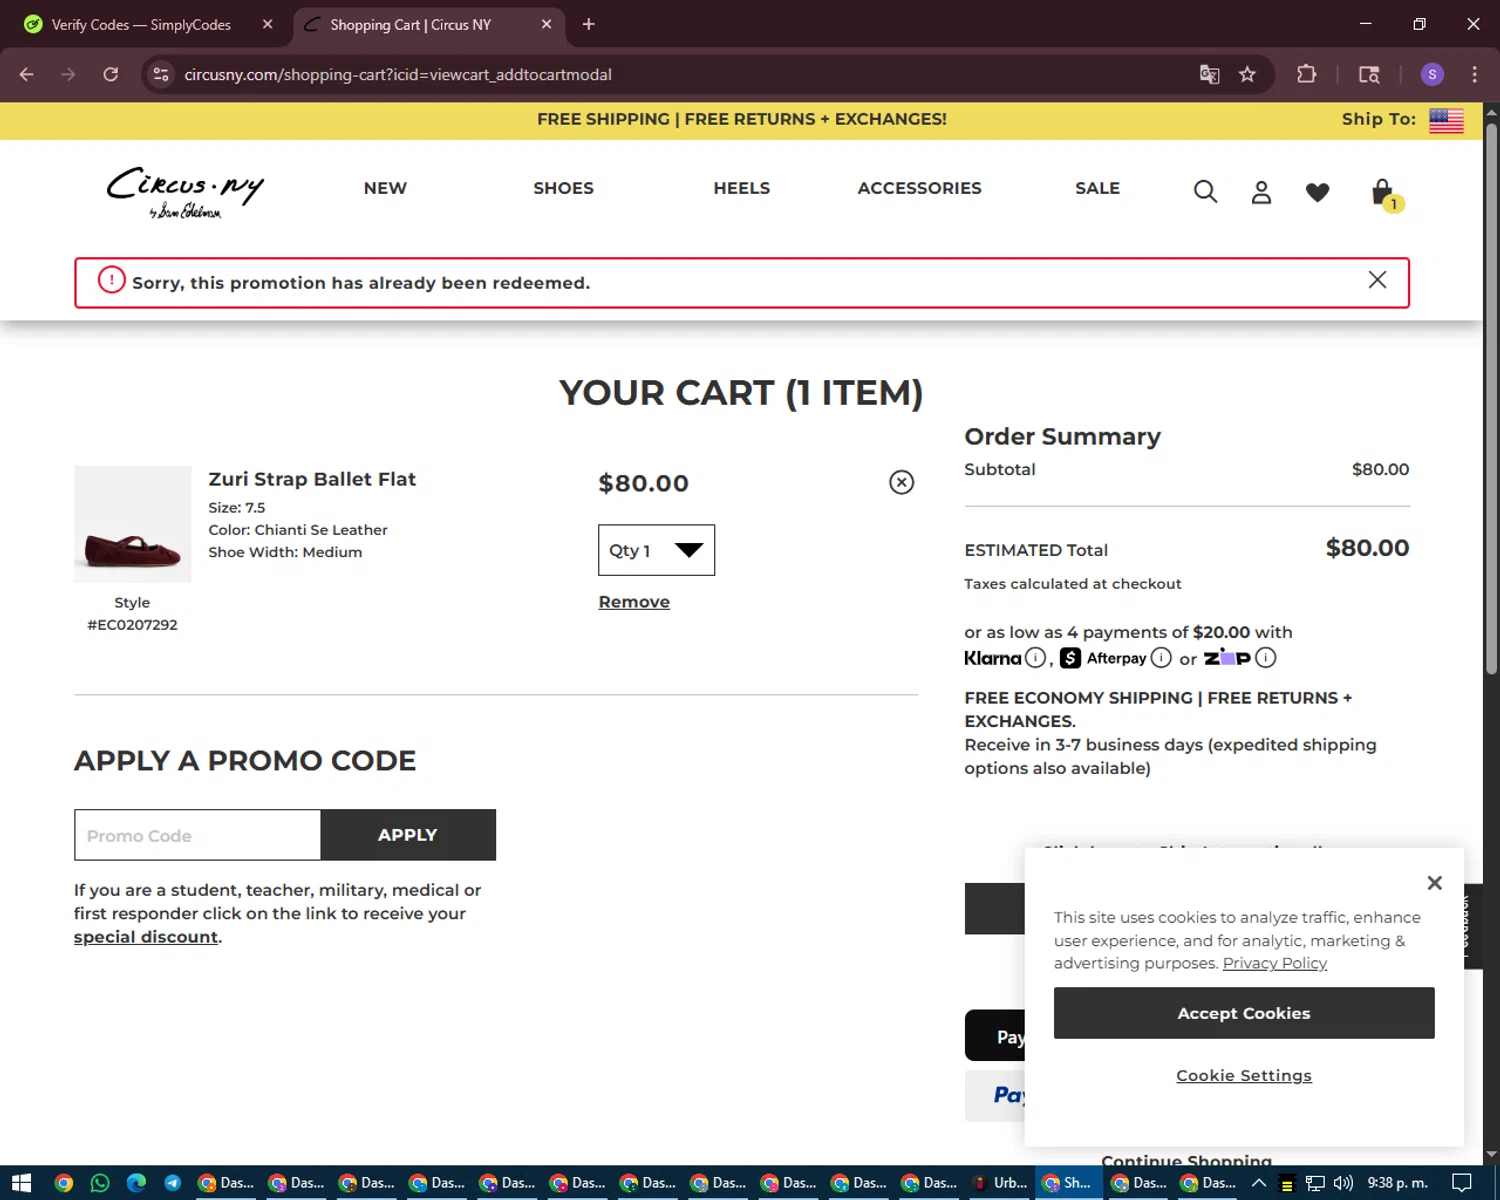Screen dimensions: 1500x1200
Task: Open the special discount link
Action: [x=146, y=937]
